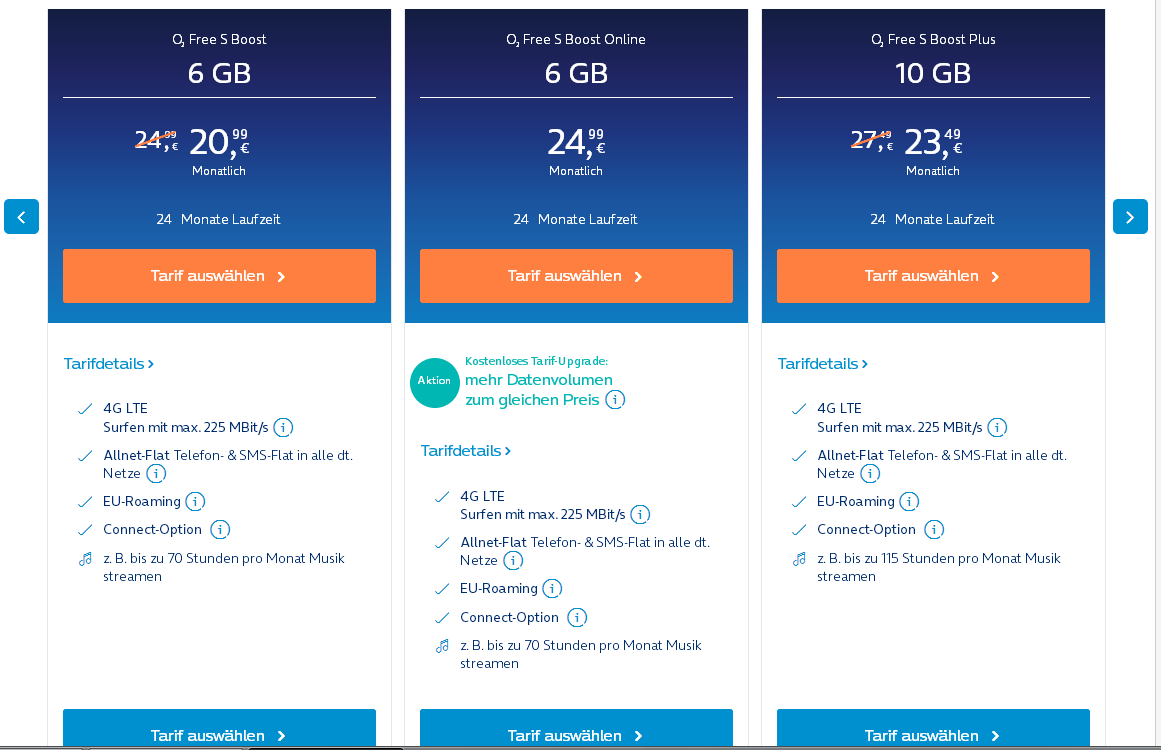The image size is (1161, 750).
Task: Click blue bottom 'Tarif auswählen' under Free S Boost Online
Action: click(x=576, y=729)
